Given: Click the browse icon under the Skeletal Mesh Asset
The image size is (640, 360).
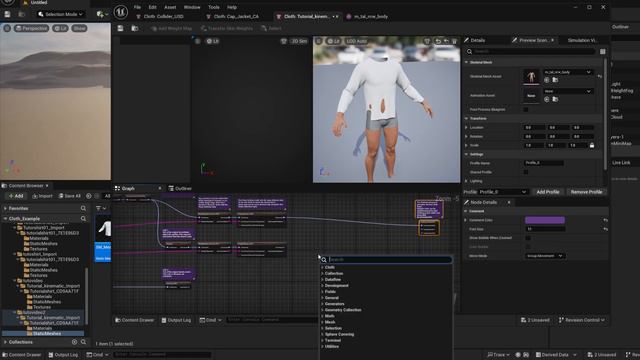Looking at the screenshot, I should click(555, 80).
